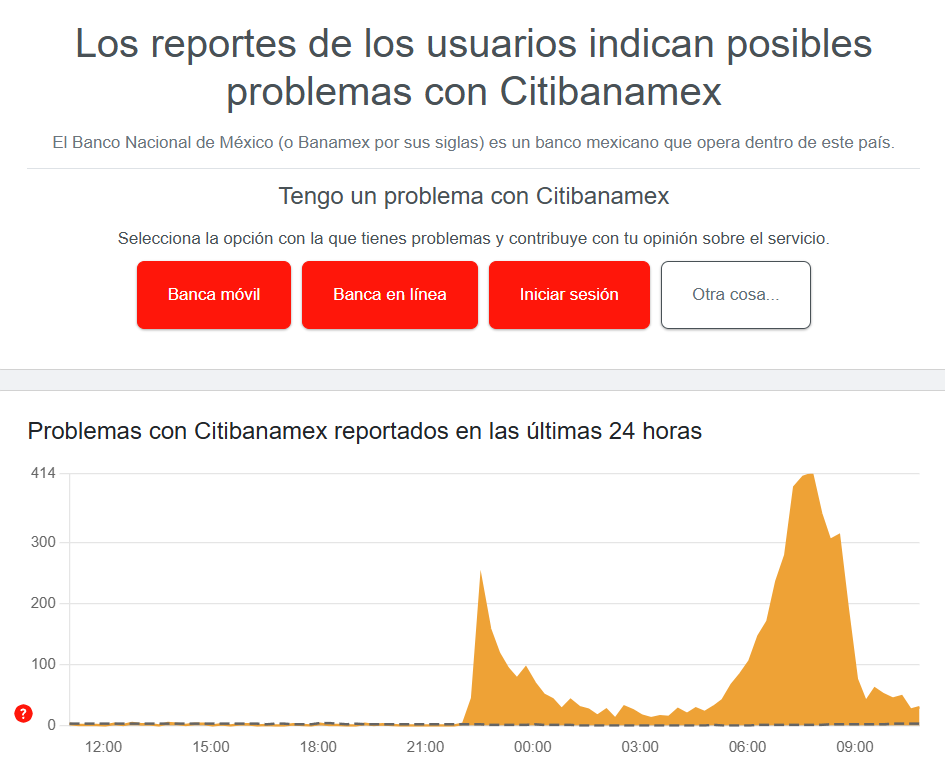This screenshot has width=945, height=763.
Task: Click the Banco Nacional de México description text
Action: (x=474, y=142)
